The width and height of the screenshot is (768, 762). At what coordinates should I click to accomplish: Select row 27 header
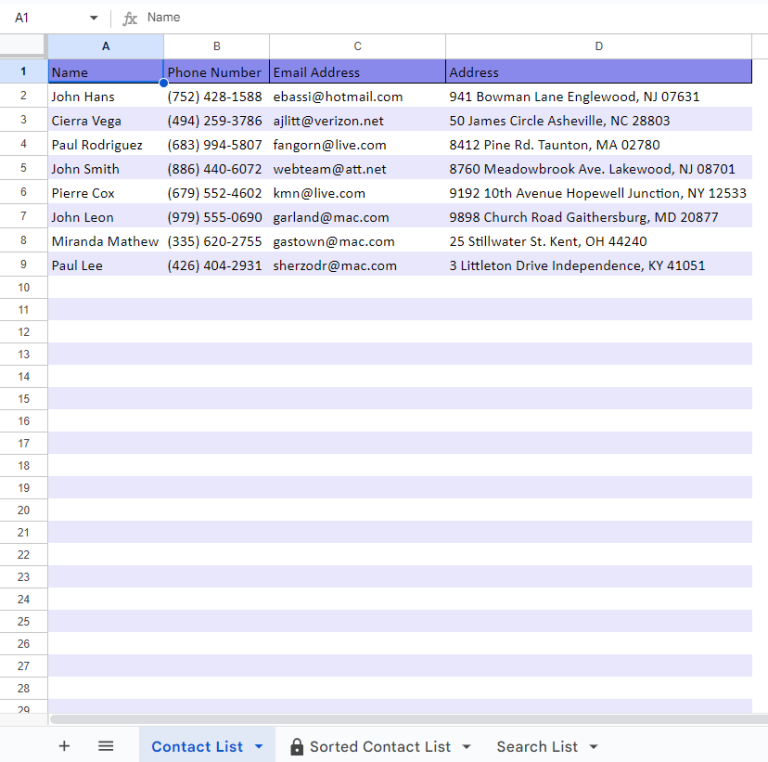click(x=24, y=666)
